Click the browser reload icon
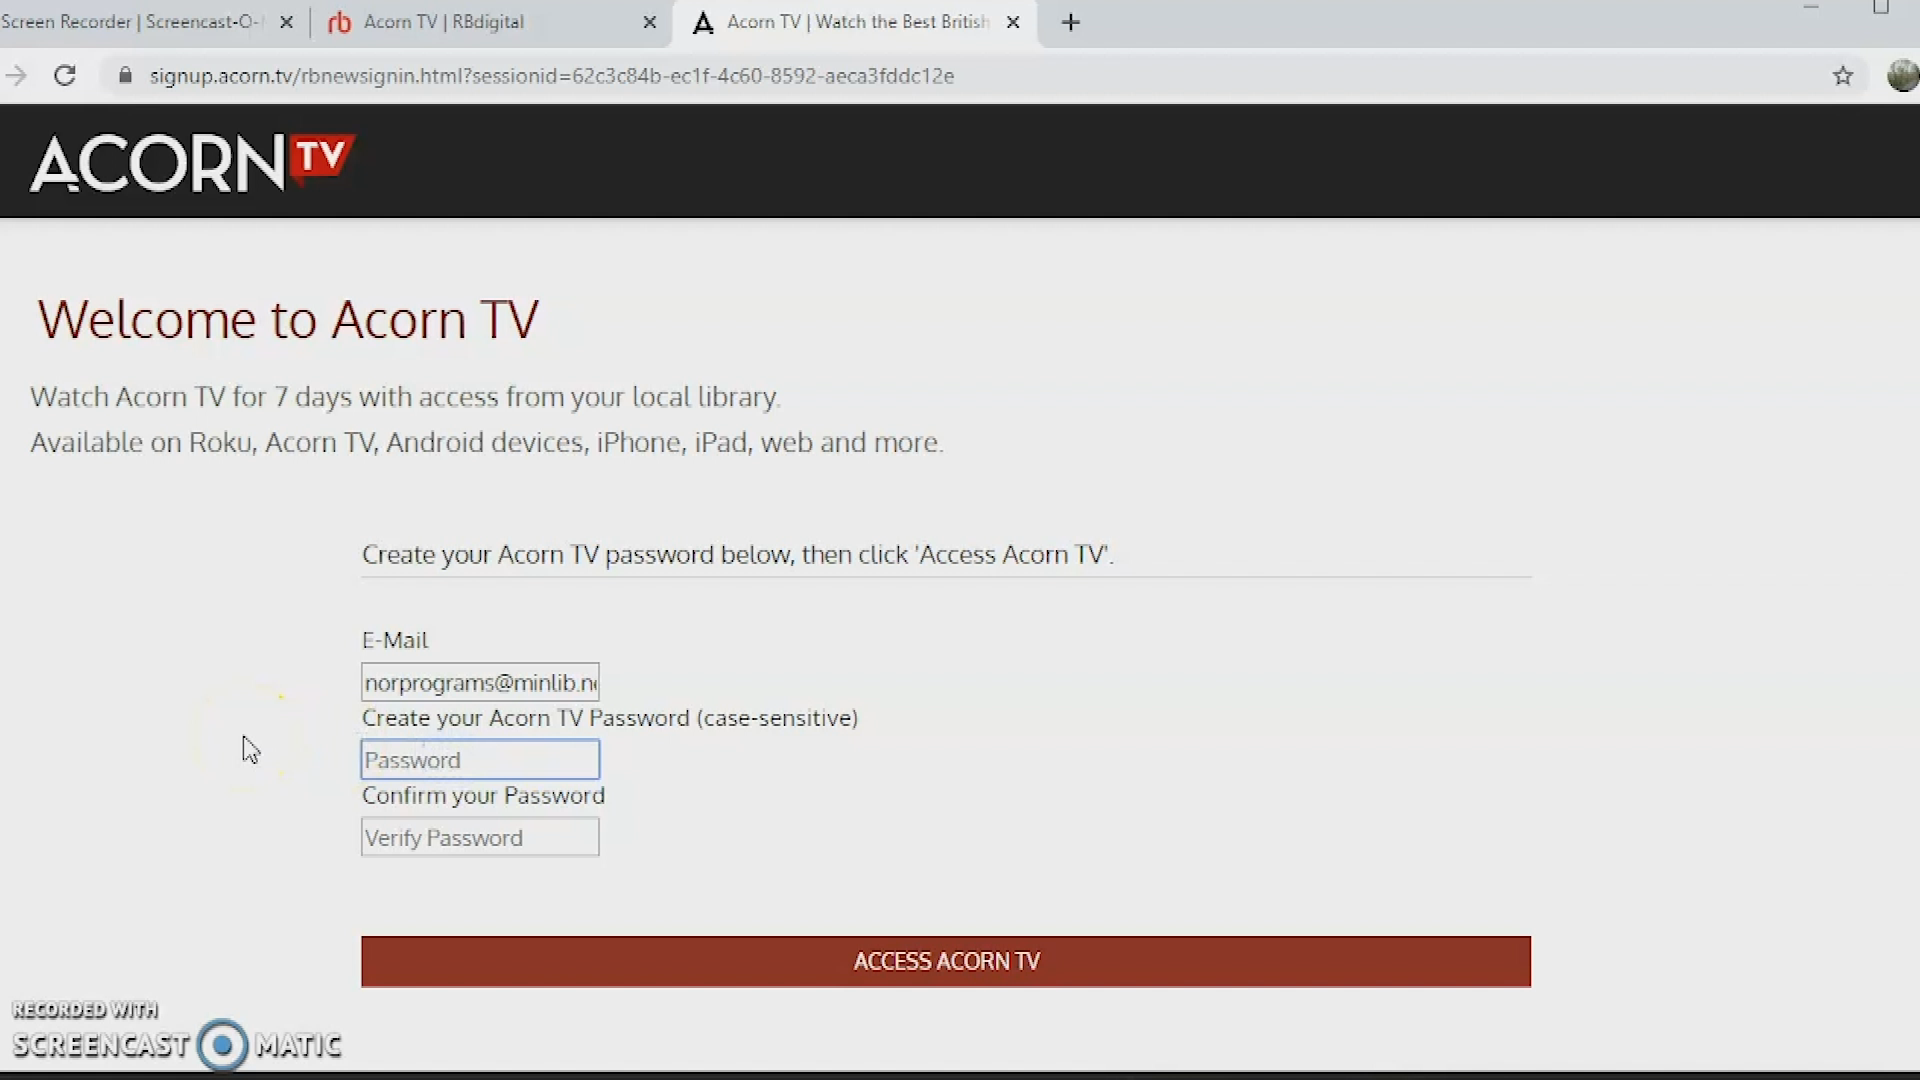This screenshot has height=1080, width=1920. coord(65,76)
